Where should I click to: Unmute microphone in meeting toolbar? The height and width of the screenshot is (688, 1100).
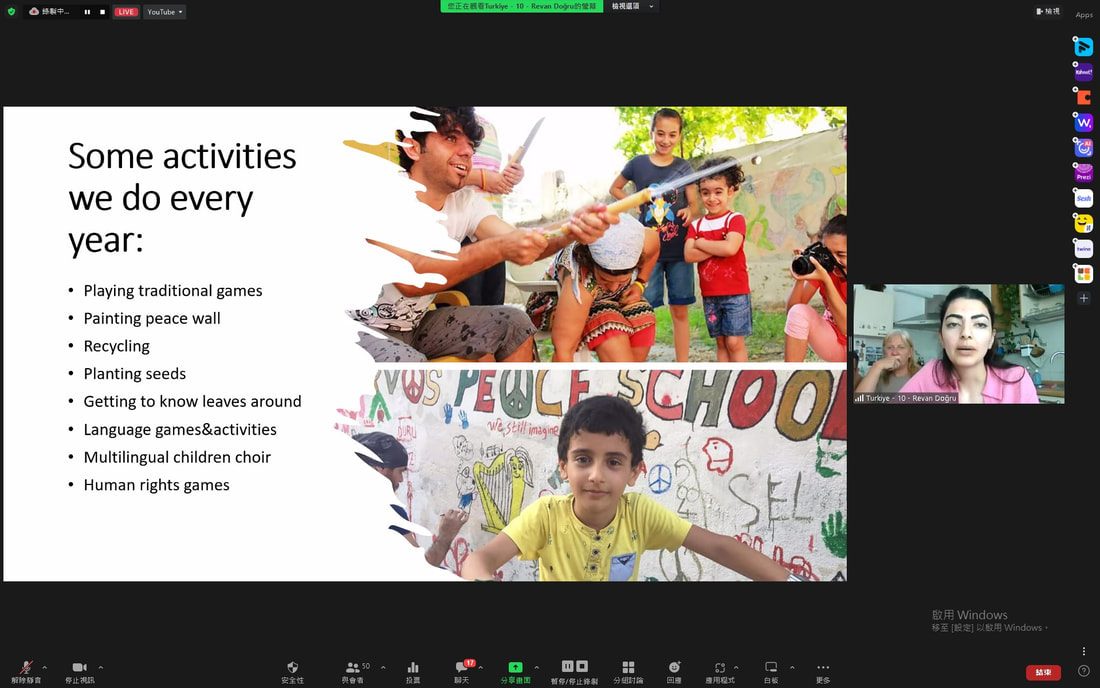[x=26, y=671]
